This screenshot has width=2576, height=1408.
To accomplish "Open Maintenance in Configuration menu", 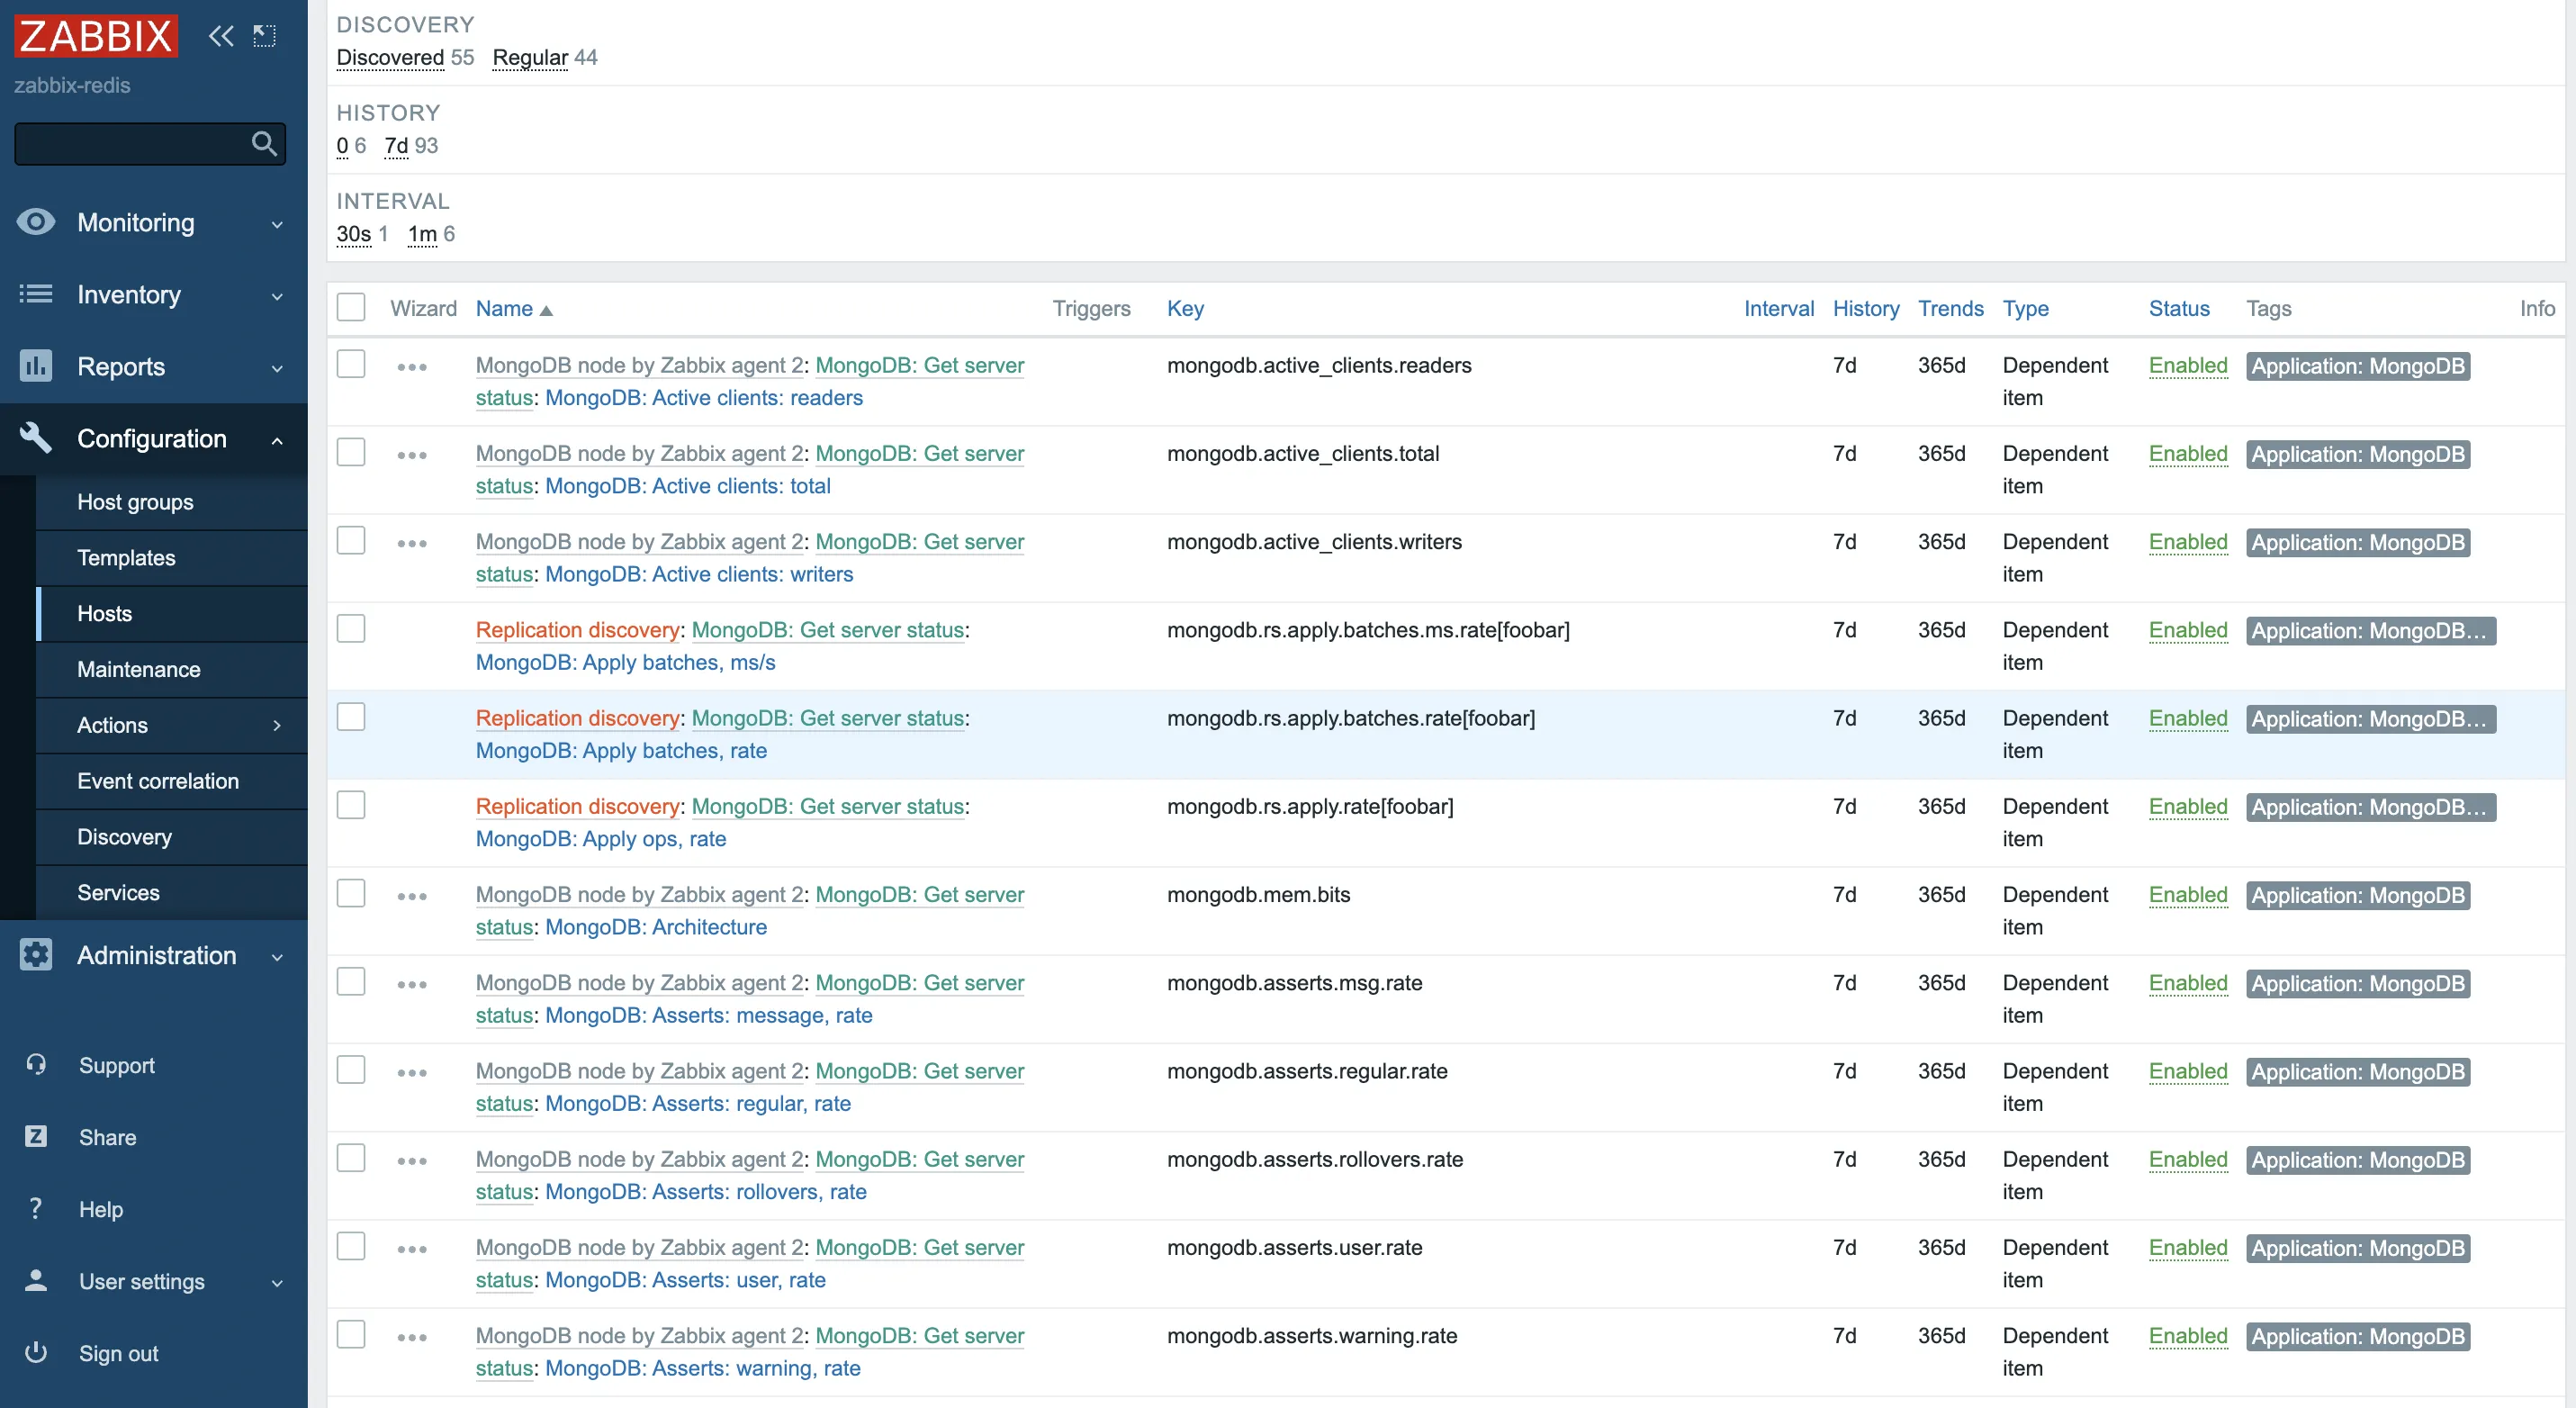I will (x=138, y=669).
